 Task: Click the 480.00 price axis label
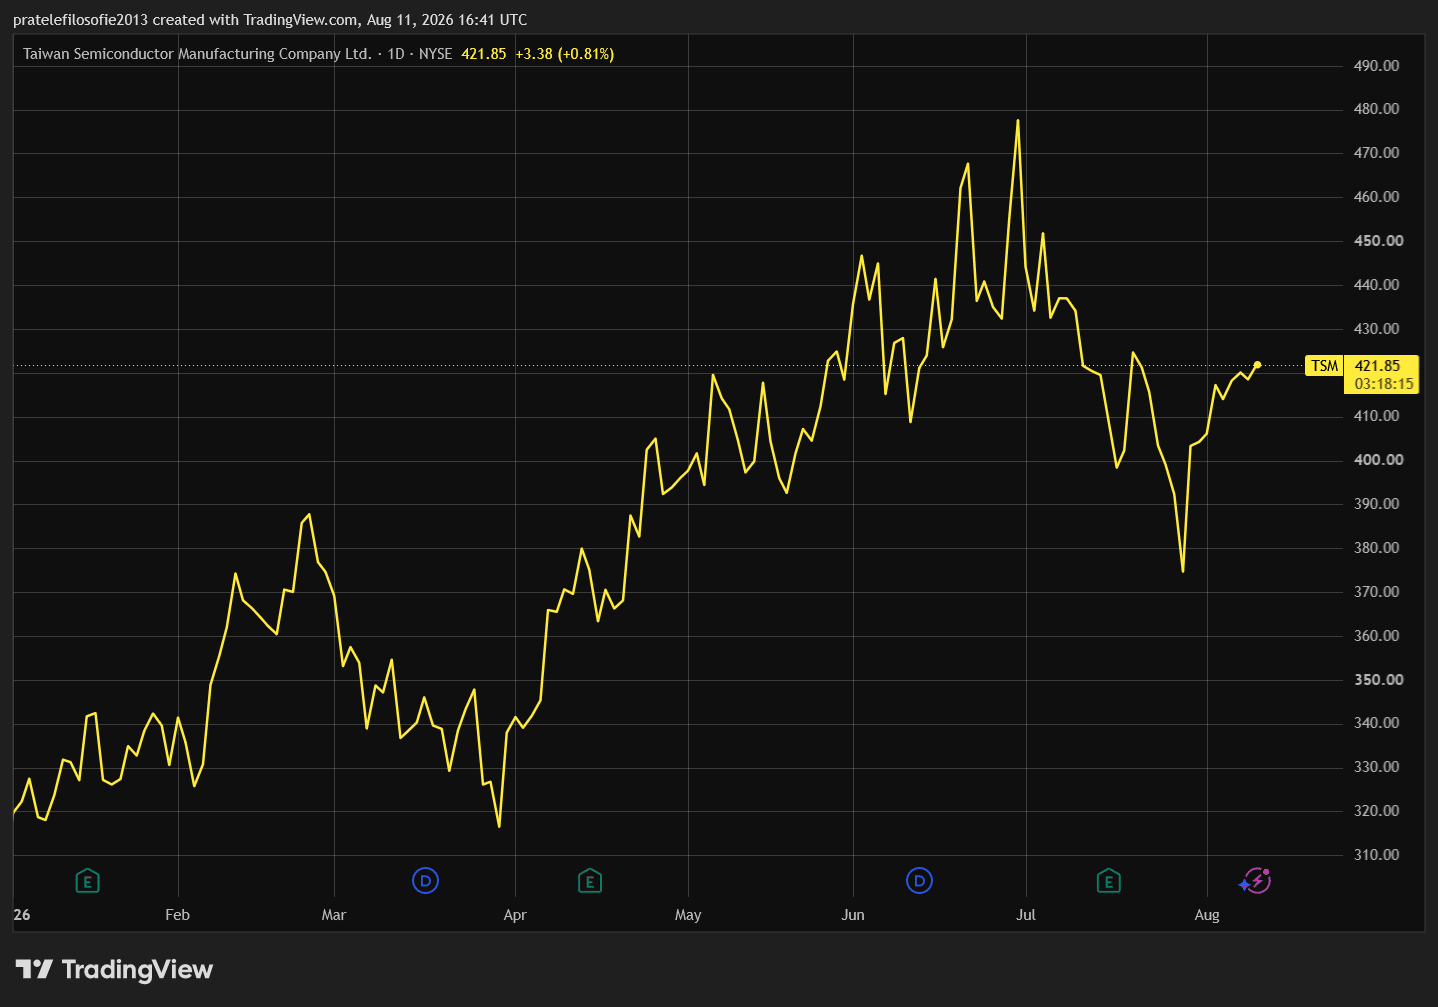1377,109
